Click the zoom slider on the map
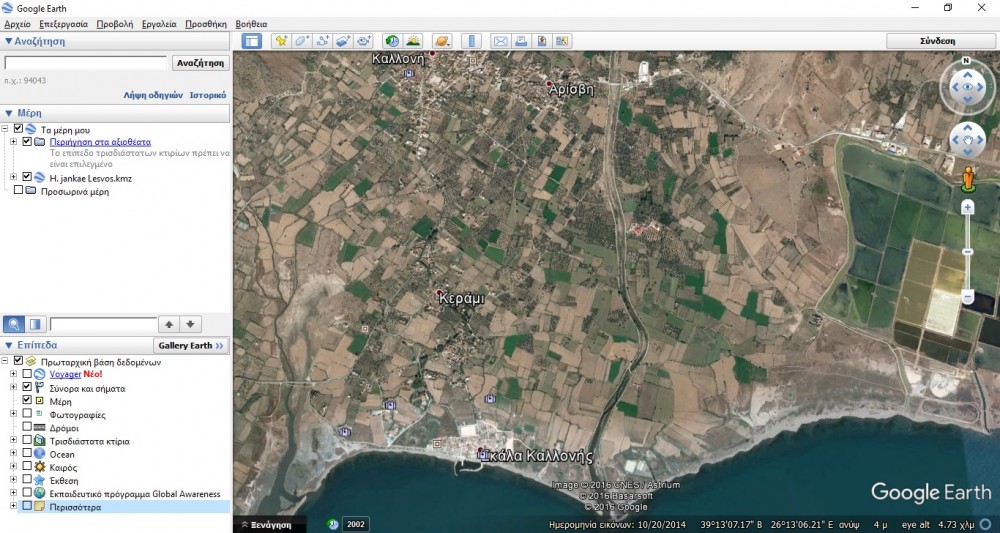Image resolution: width=1000 pixels, height=533 pixels. 967,251
